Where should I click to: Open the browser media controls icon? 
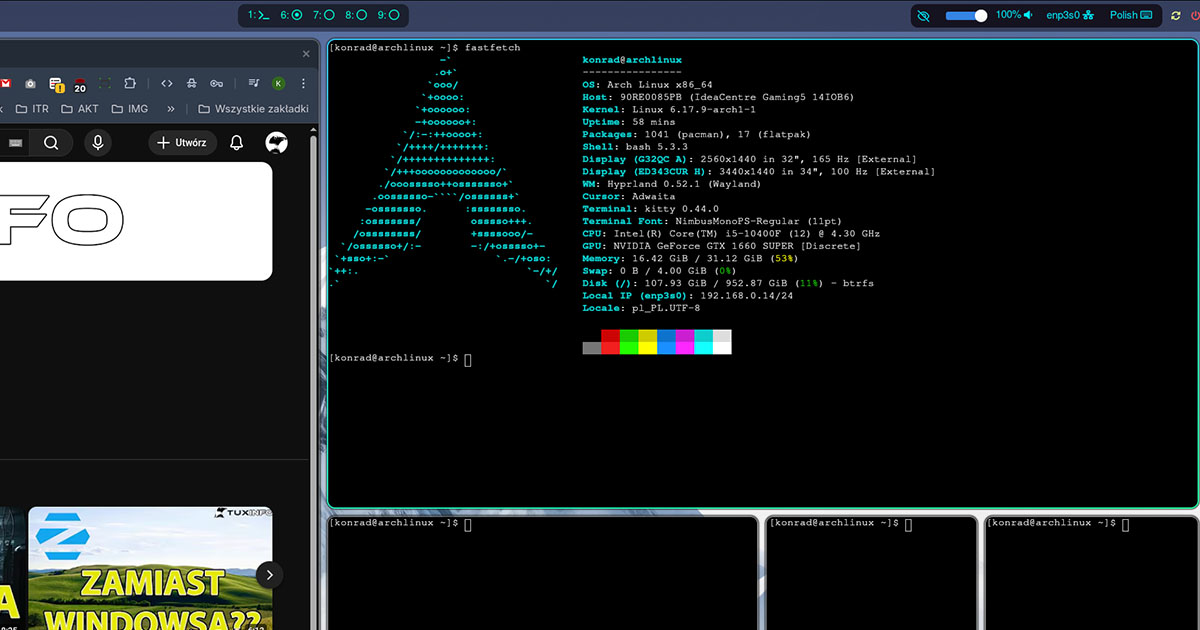253,83
